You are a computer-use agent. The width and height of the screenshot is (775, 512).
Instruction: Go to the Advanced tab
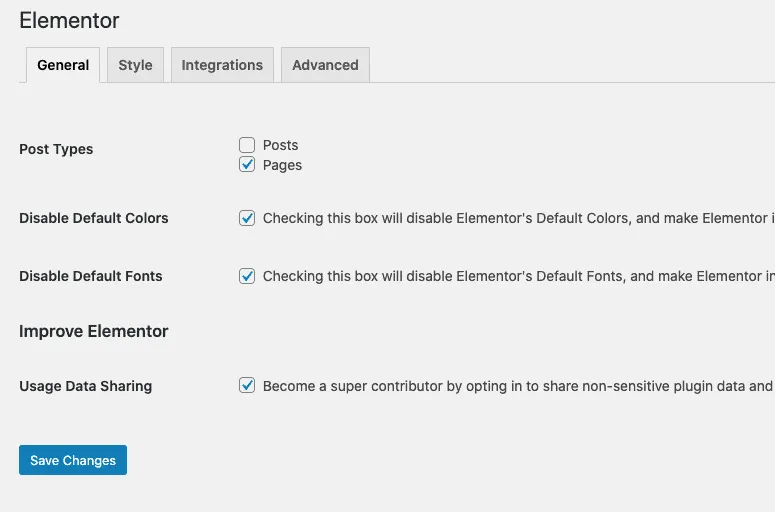(x=325, y=65)
